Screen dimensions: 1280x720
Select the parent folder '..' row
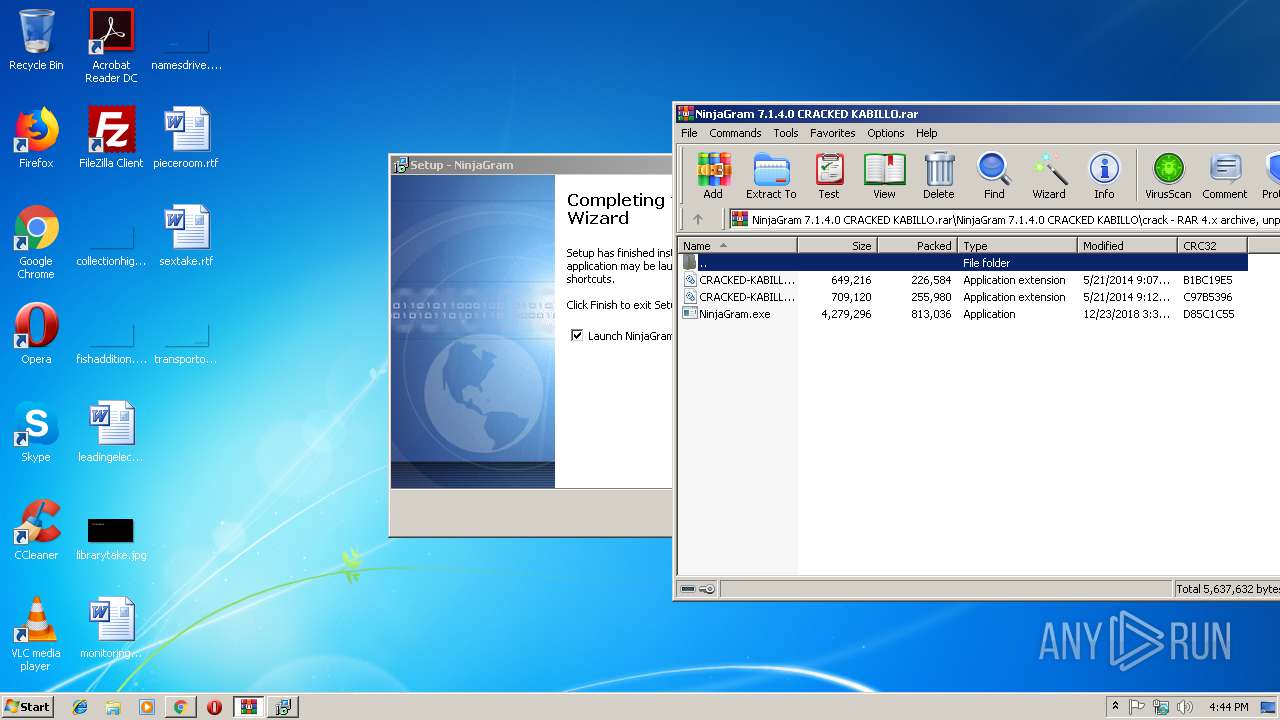tap(964, 263)
